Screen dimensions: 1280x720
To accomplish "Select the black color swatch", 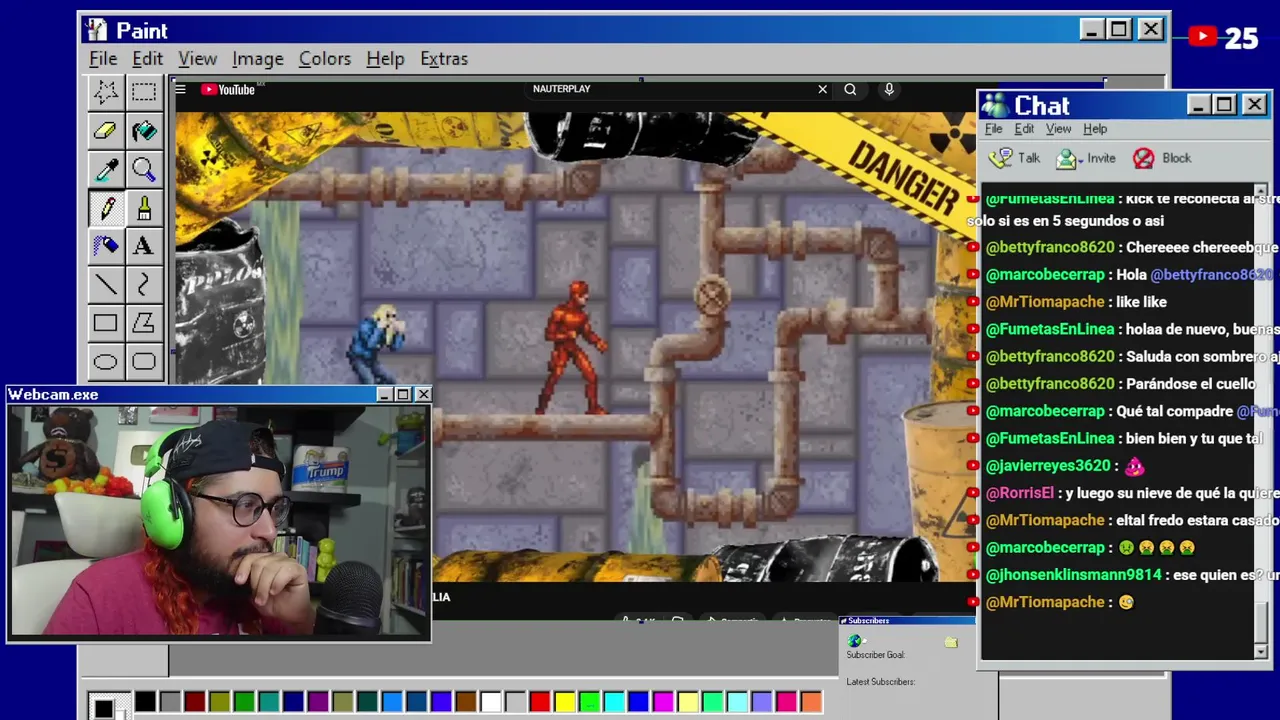I will [x=145, y=702].
